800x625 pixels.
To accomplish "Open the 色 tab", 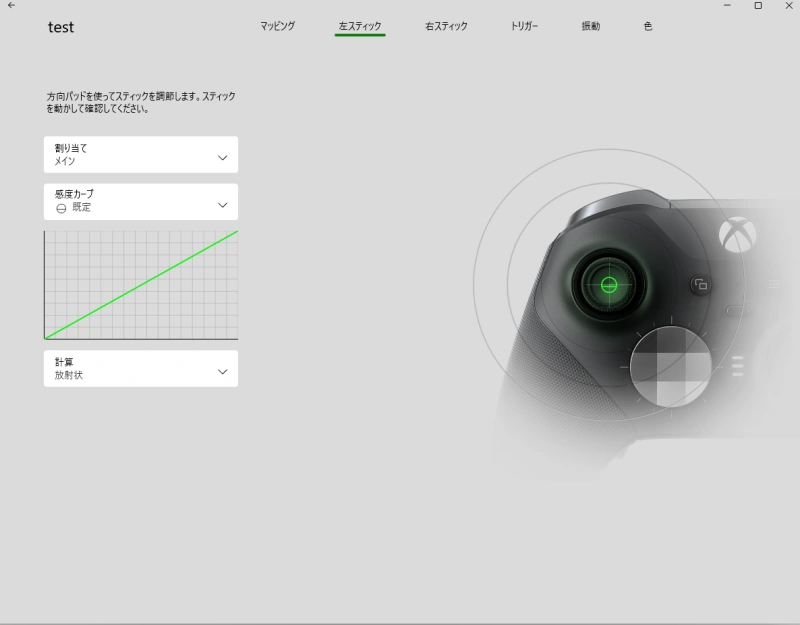I will 648,27.
